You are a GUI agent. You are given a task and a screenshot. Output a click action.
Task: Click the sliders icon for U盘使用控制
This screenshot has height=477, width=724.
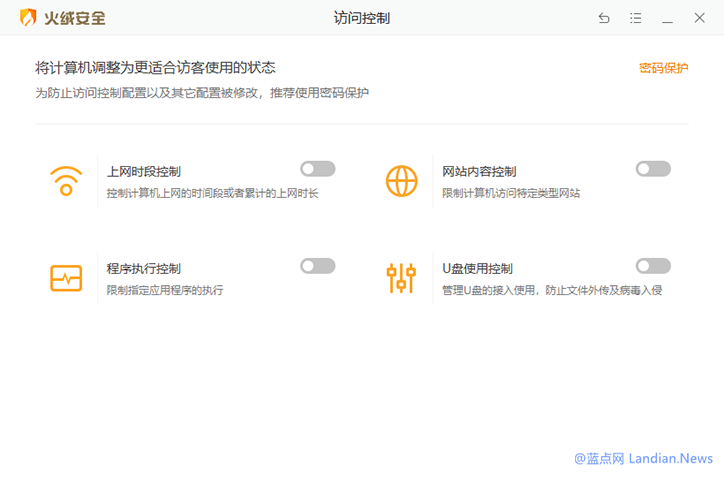pos(401,278)
